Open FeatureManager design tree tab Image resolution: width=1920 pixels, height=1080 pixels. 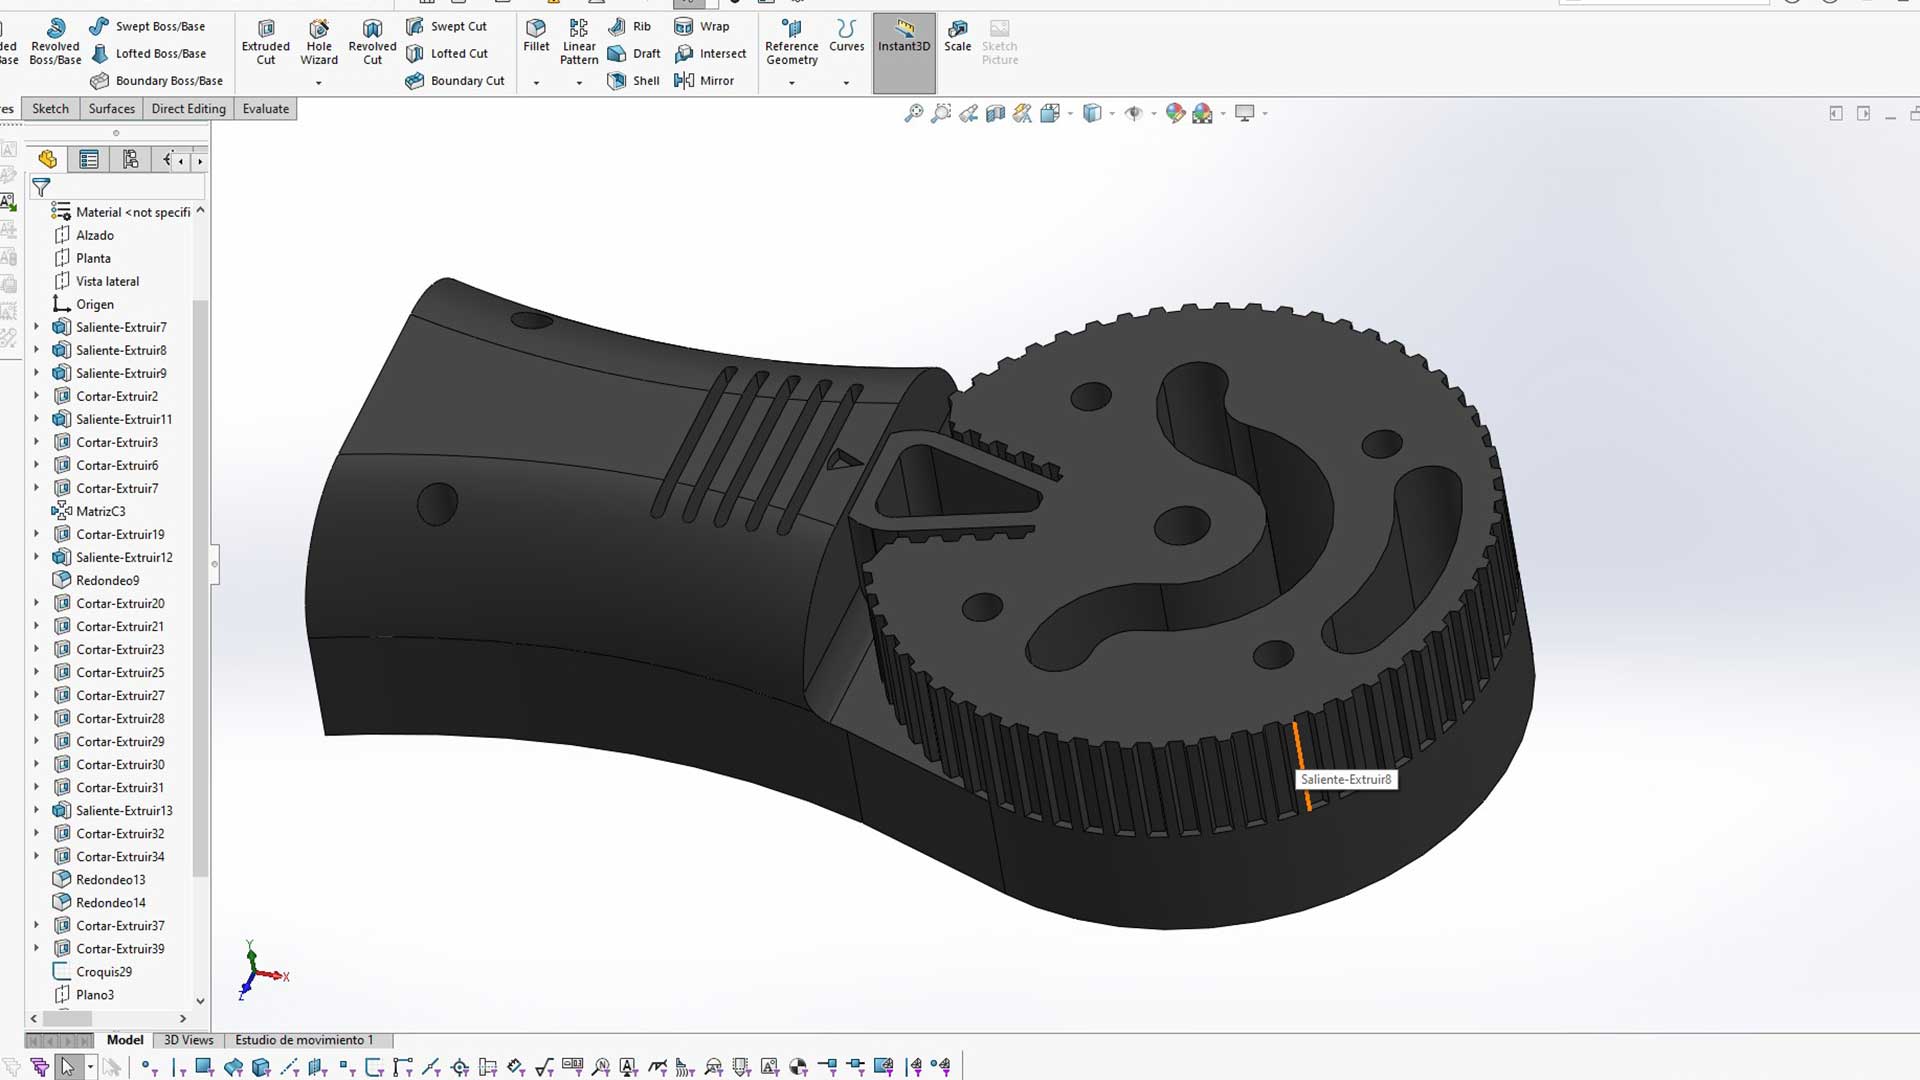point(47,159)
